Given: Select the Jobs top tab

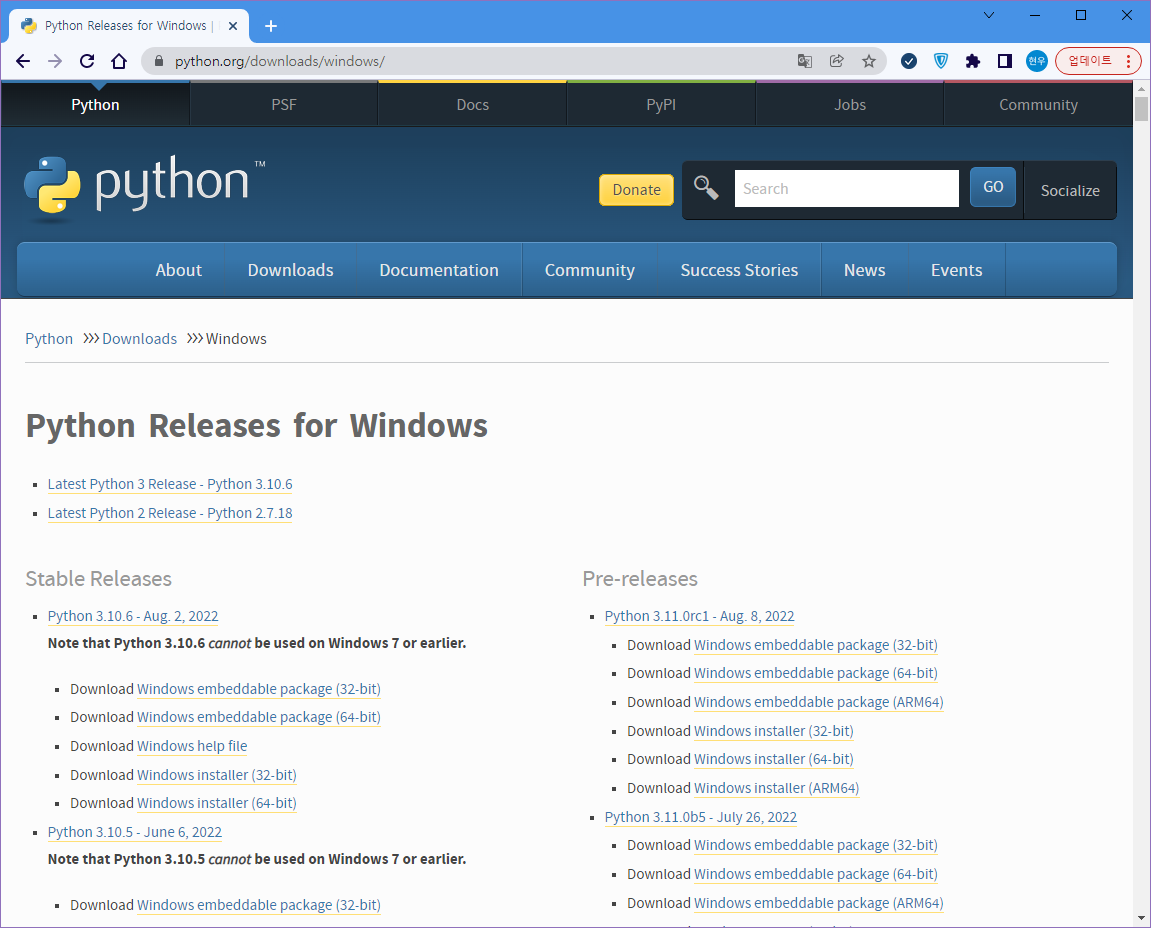Looking at the screenshot, I should 850,105.
